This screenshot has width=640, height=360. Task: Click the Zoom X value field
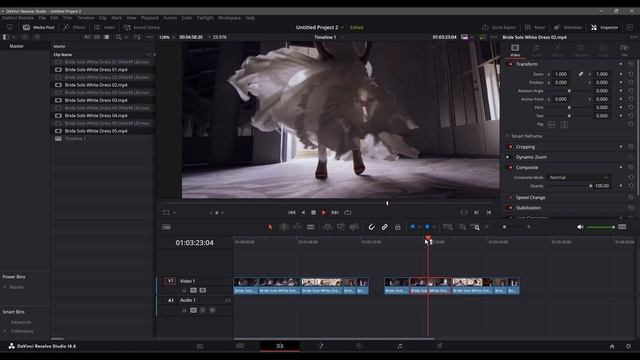pyautogui.click(x=561, y=74)
